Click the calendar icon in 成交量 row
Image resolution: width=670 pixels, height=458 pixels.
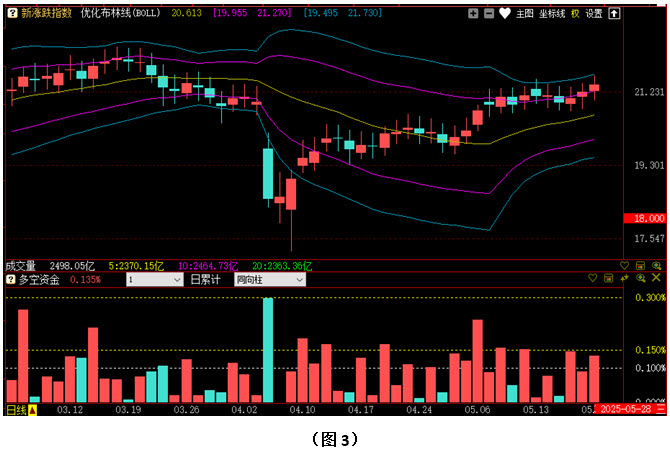coord(640,266)
